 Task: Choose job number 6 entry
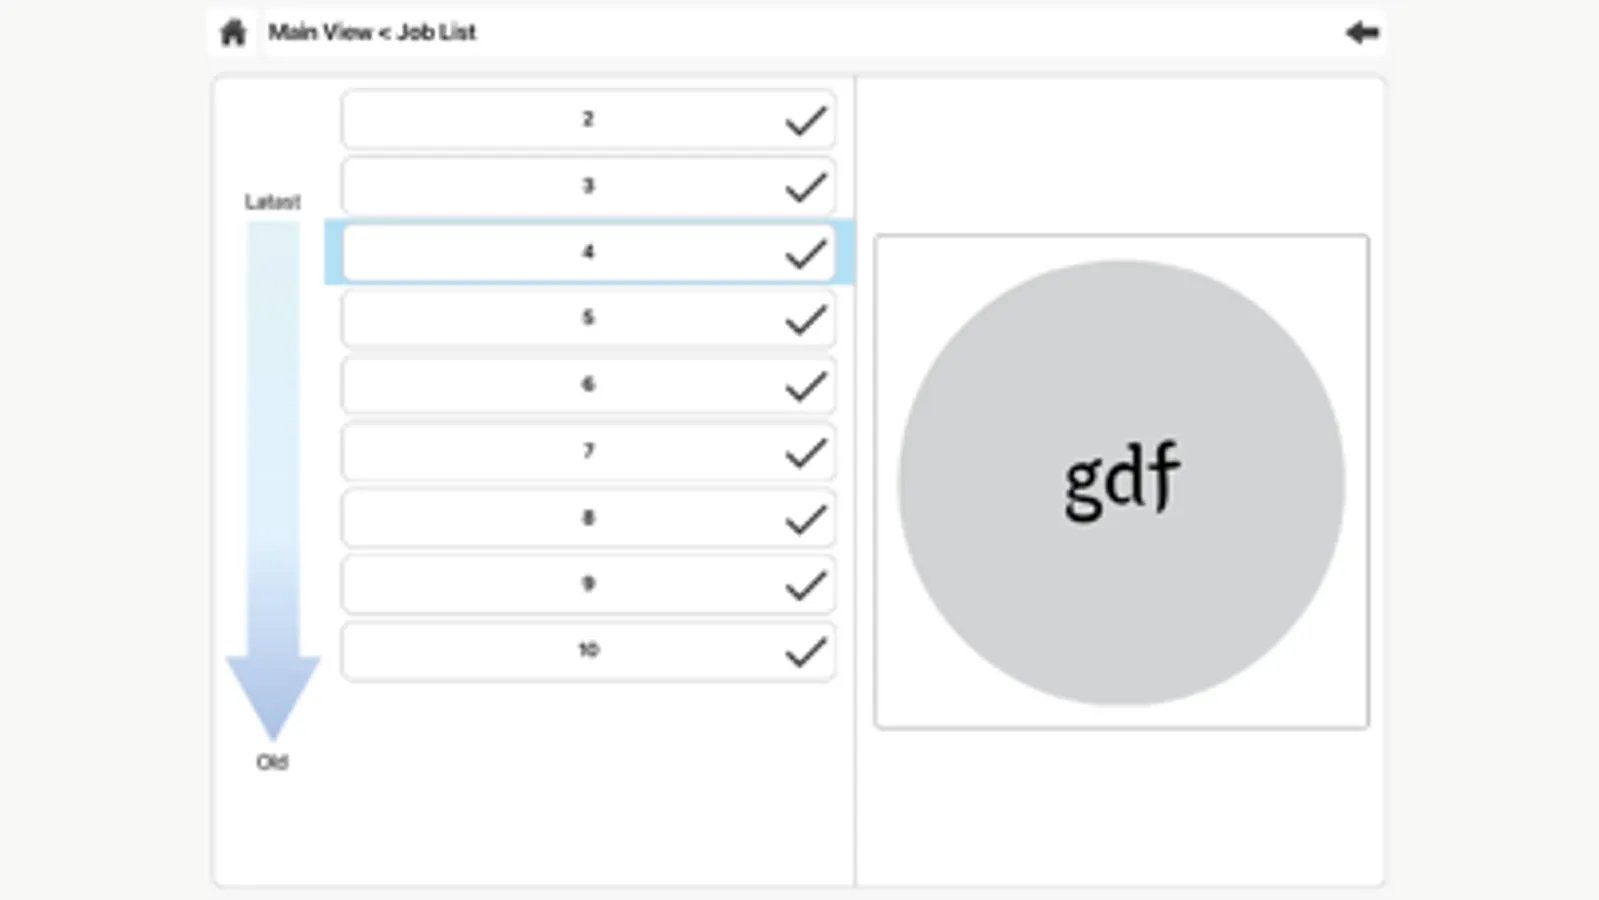tap(588, 385)
